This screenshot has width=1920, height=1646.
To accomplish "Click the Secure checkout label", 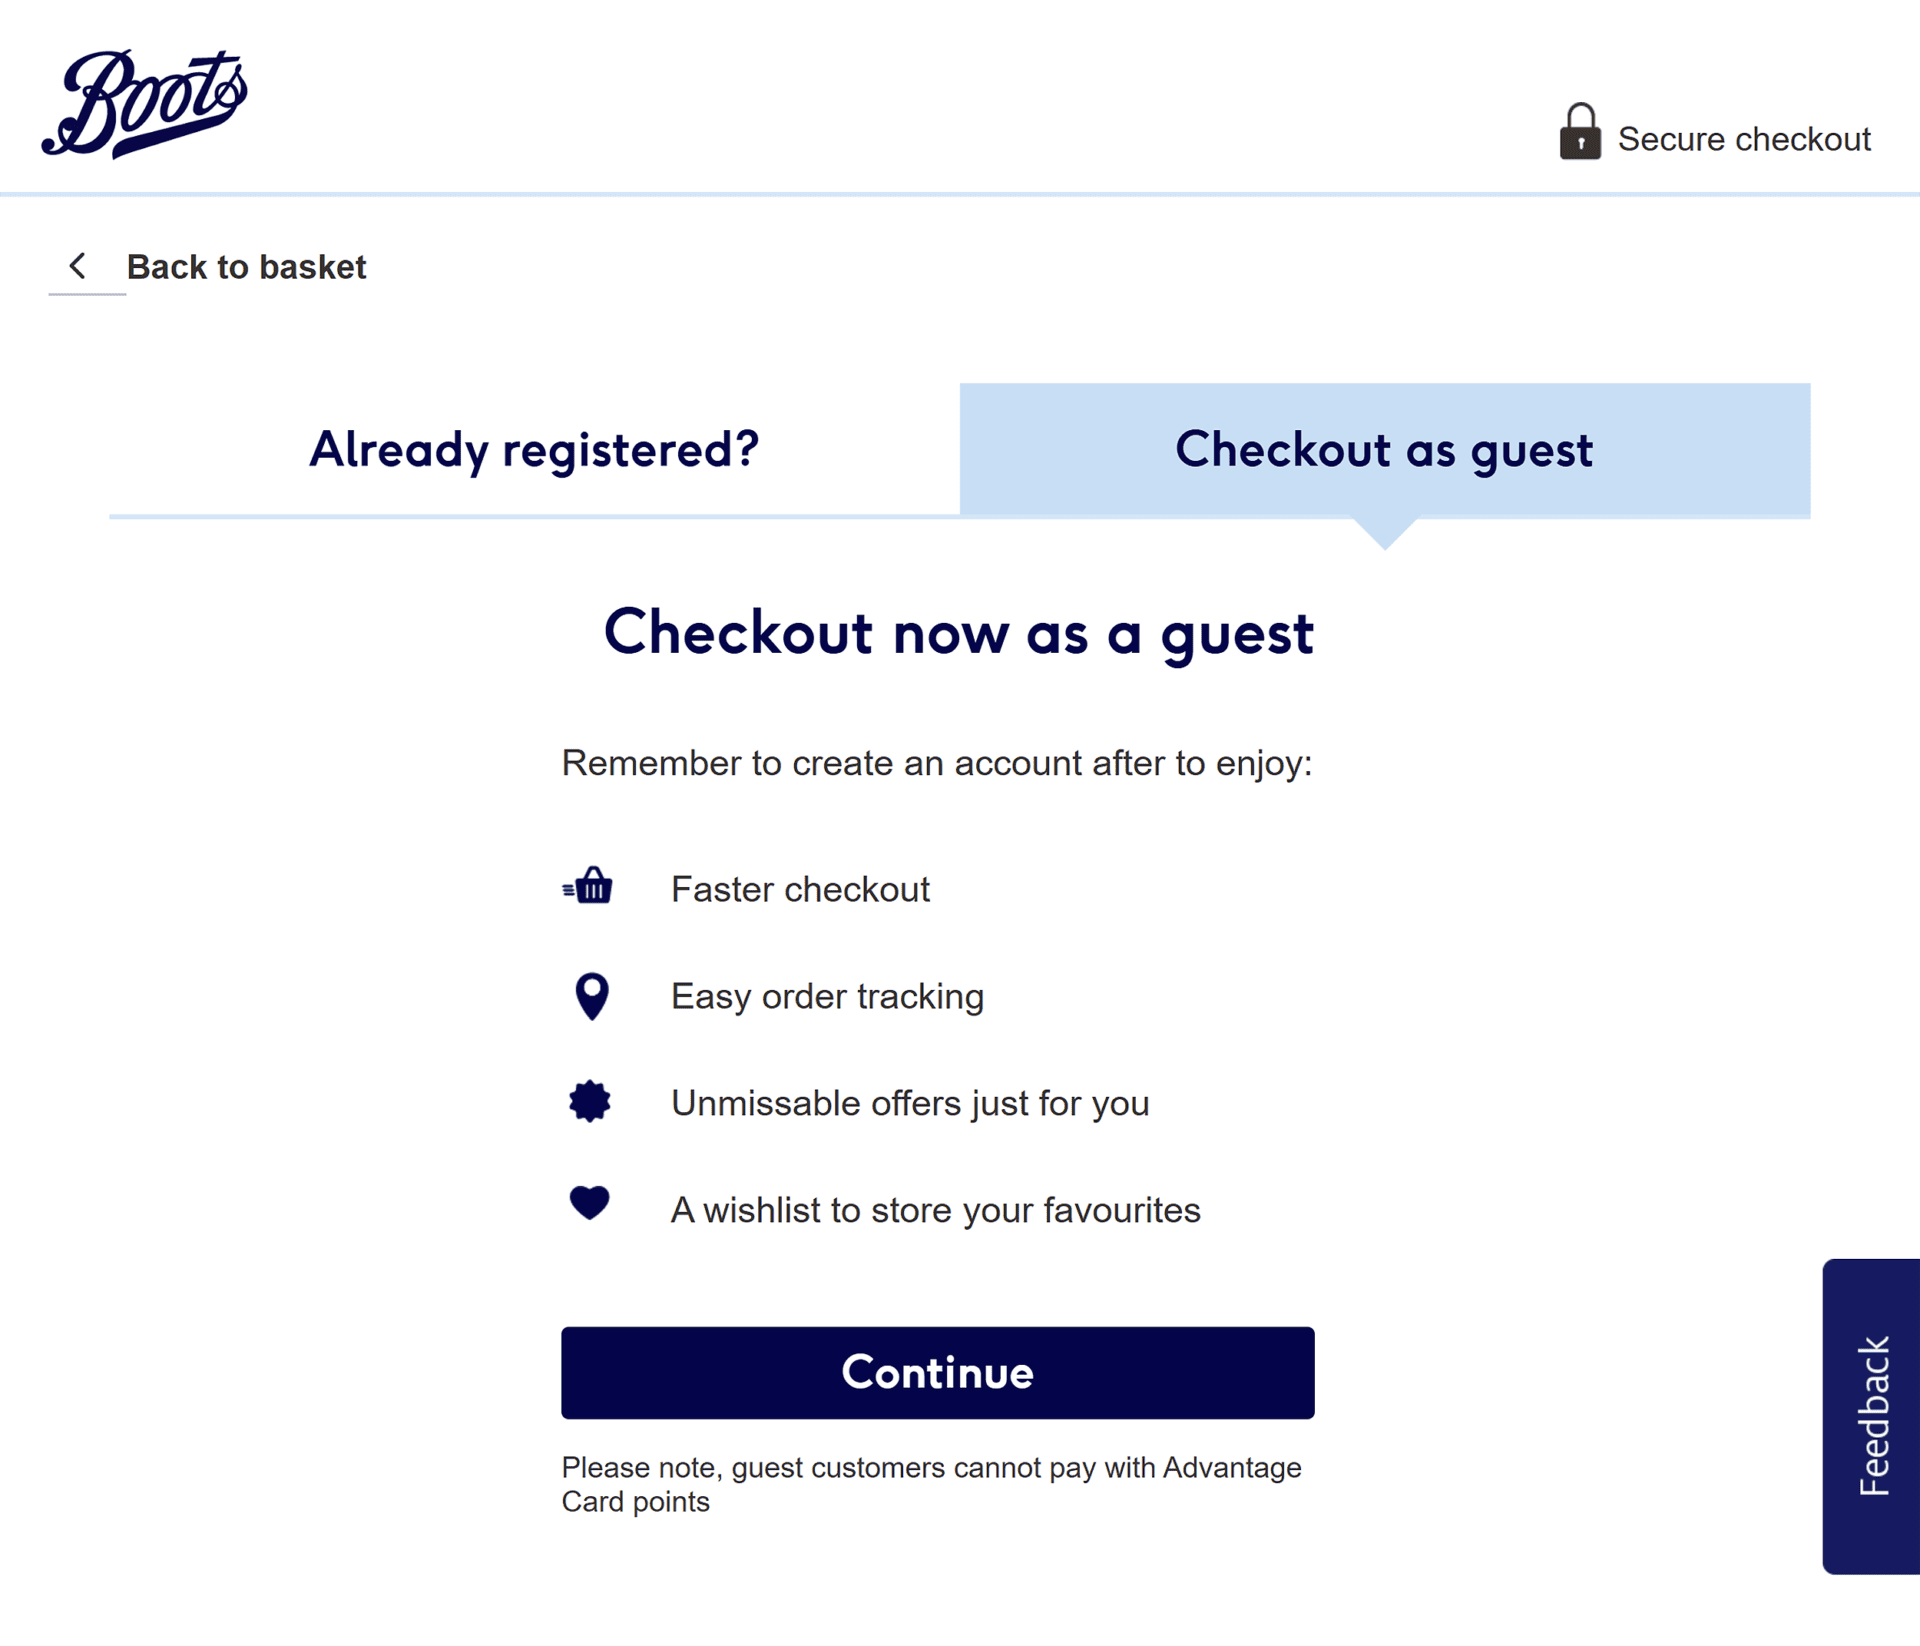I will coord(1743,139).
